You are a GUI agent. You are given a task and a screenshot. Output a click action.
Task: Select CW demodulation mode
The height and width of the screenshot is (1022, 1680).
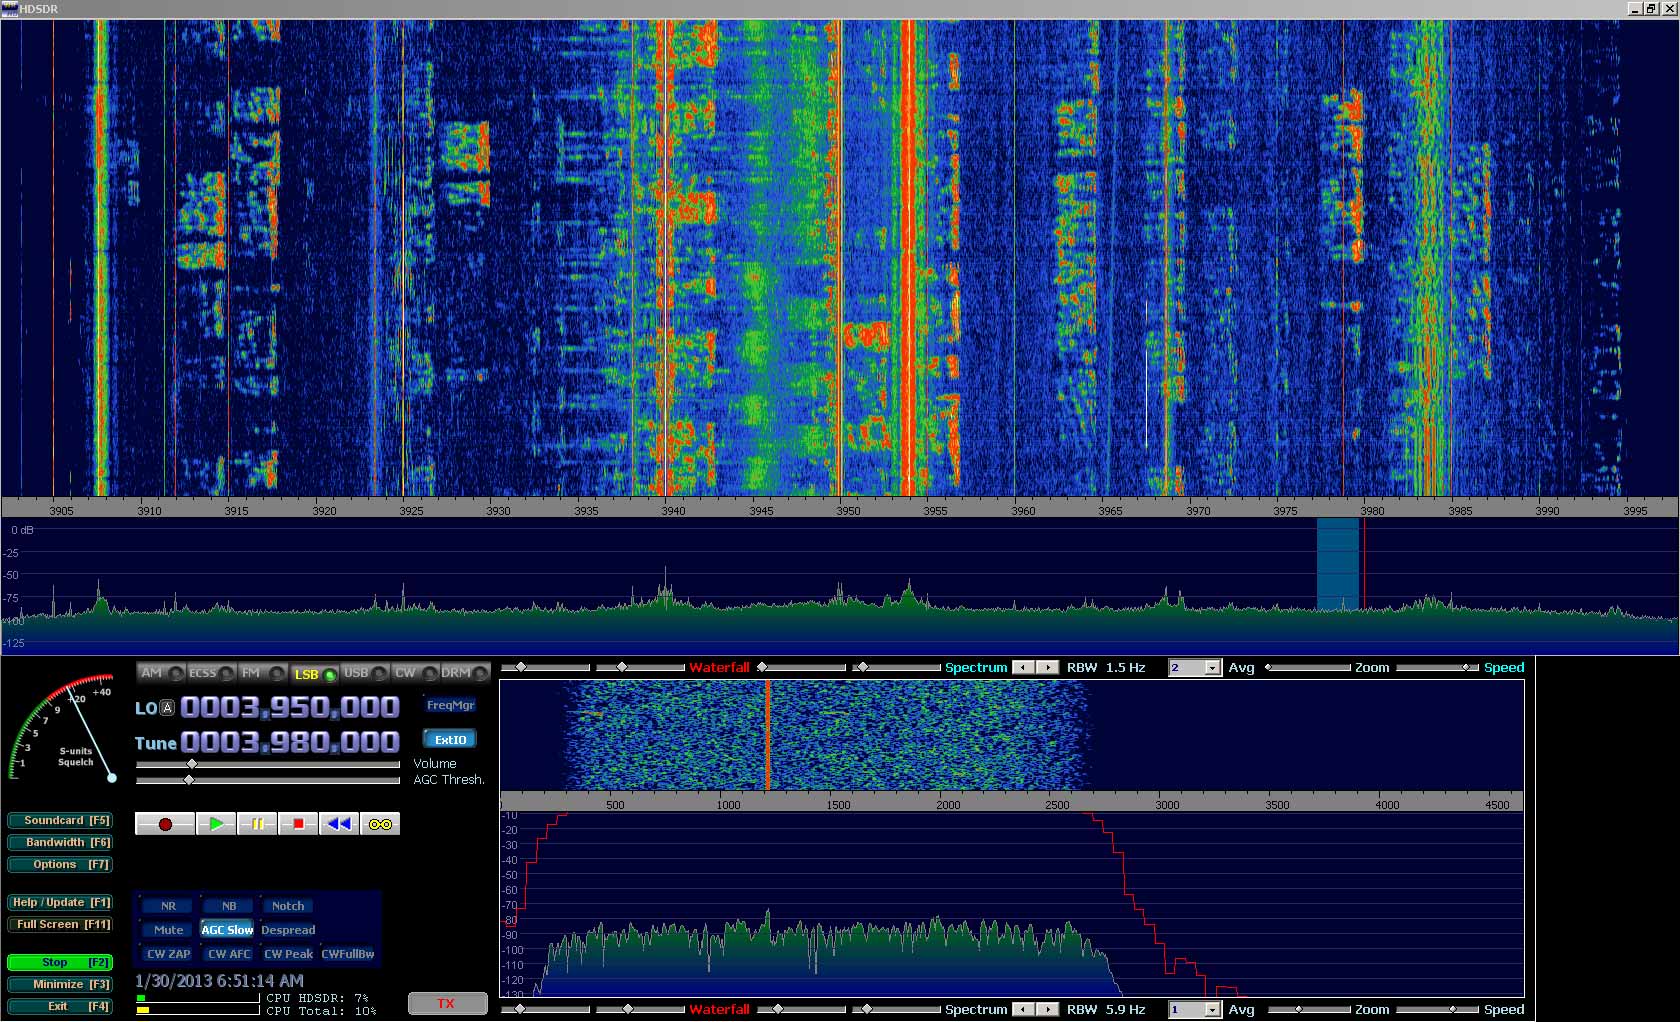416,673
